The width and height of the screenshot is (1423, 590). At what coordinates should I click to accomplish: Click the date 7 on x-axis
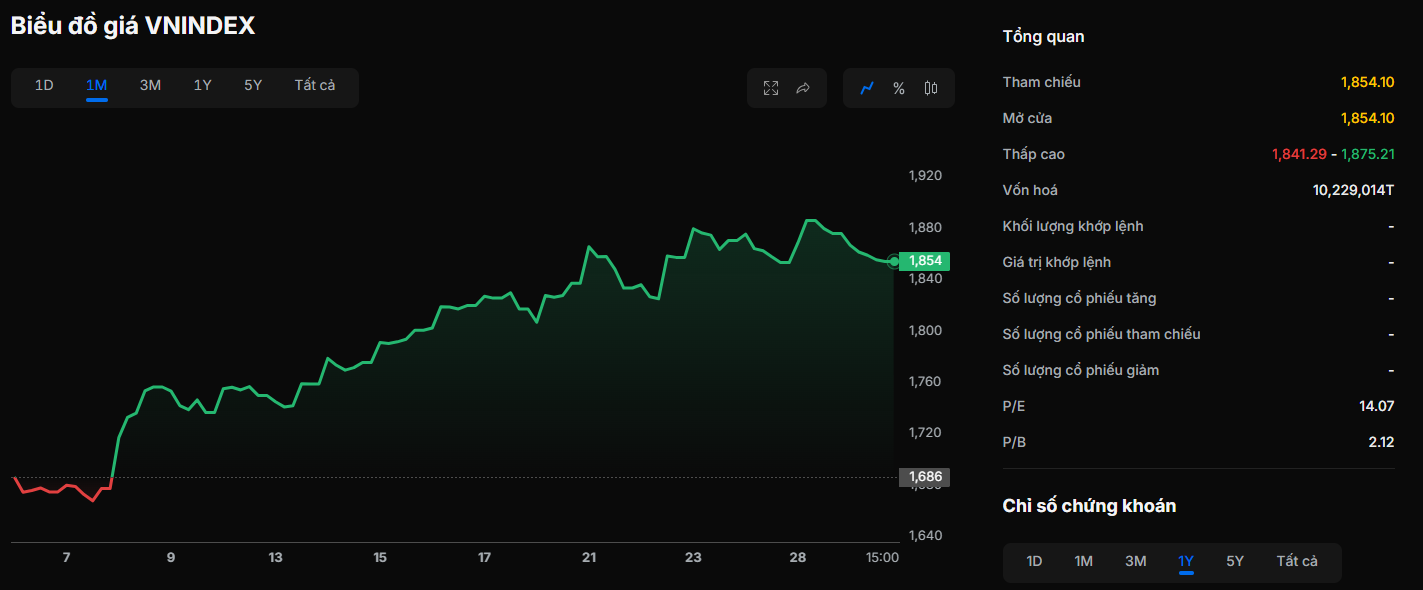(x=66, y=557)
